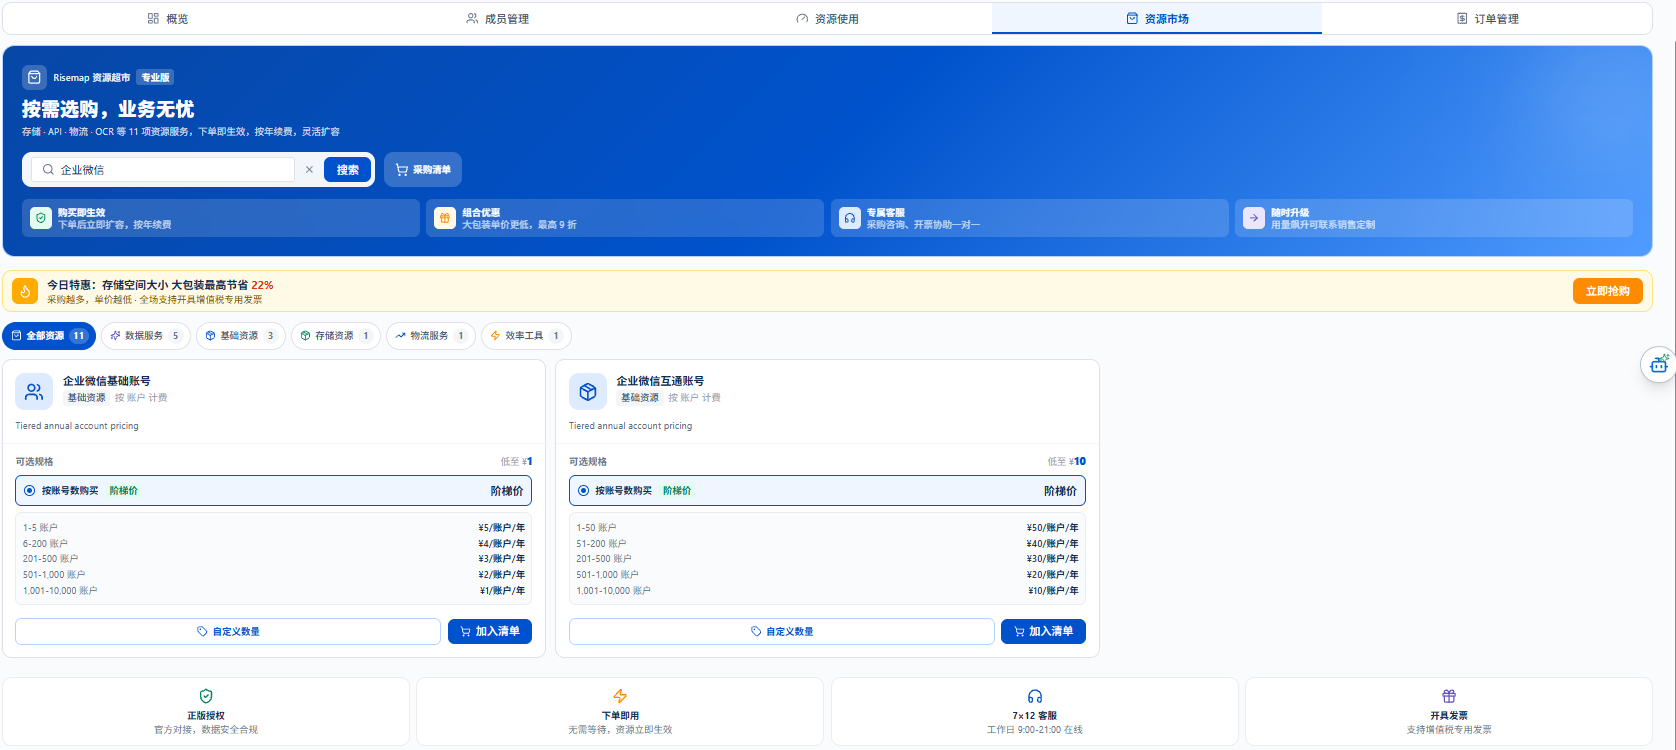Click the lightning icon above 下单即用
The width and height of the screenshot is (1676, 750).
620,696
